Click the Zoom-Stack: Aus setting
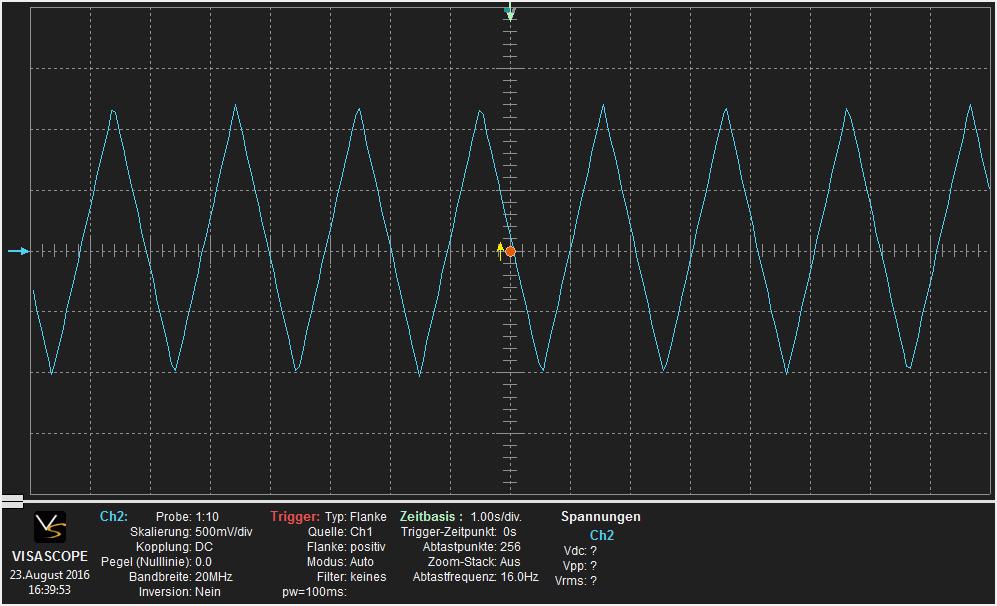Screen dimensions: 997x606 point(474,561)
